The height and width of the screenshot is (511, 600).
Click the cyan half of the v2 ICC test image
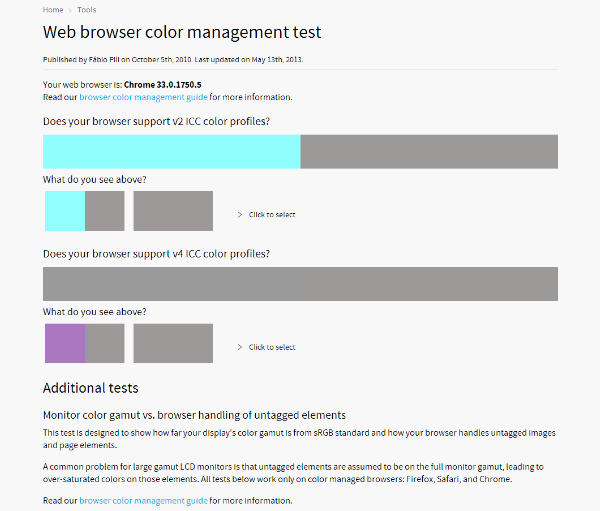(x=171, y=151)
